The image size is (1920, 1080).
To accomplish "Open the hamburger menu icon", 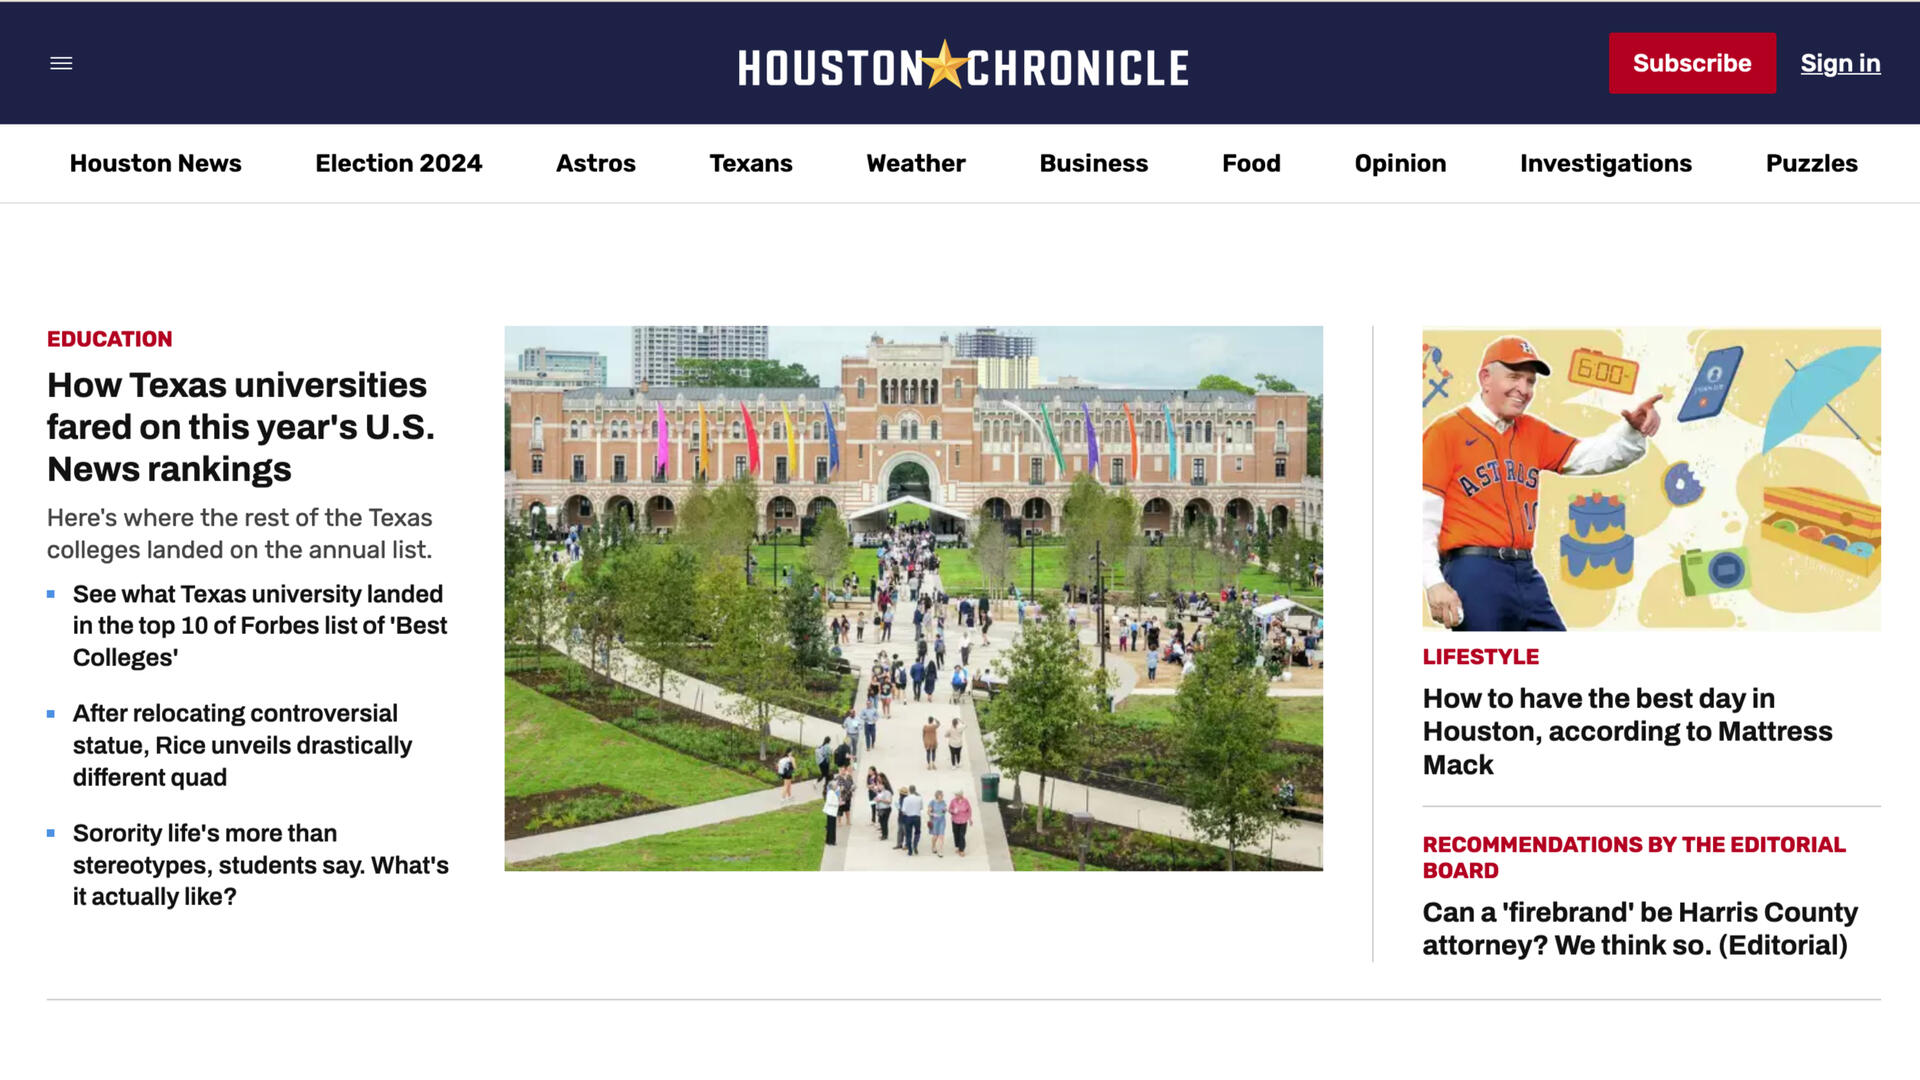I will pos(61,63).
